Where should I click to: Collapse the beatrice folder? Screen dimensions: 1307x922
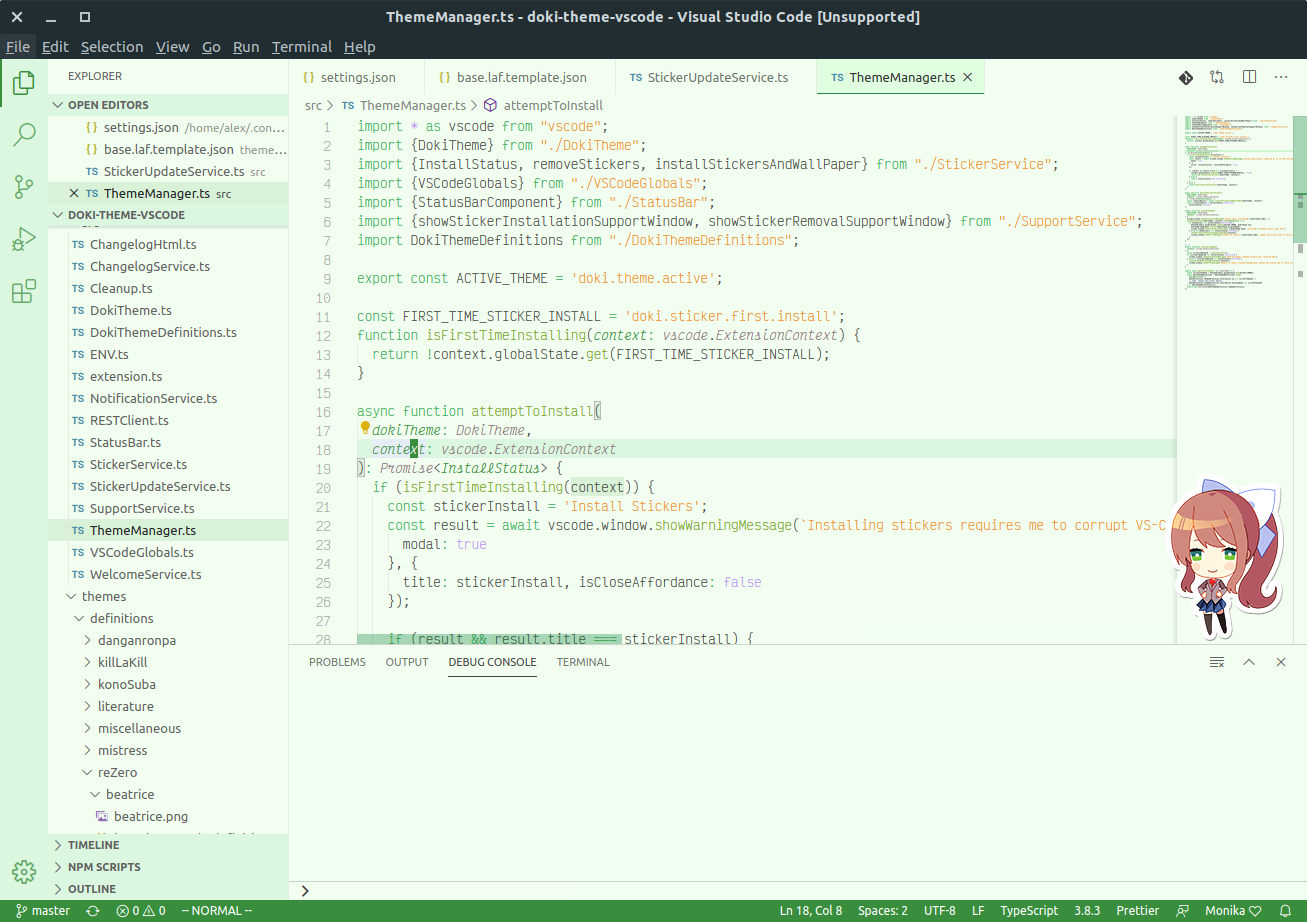[x=168, y=794]
